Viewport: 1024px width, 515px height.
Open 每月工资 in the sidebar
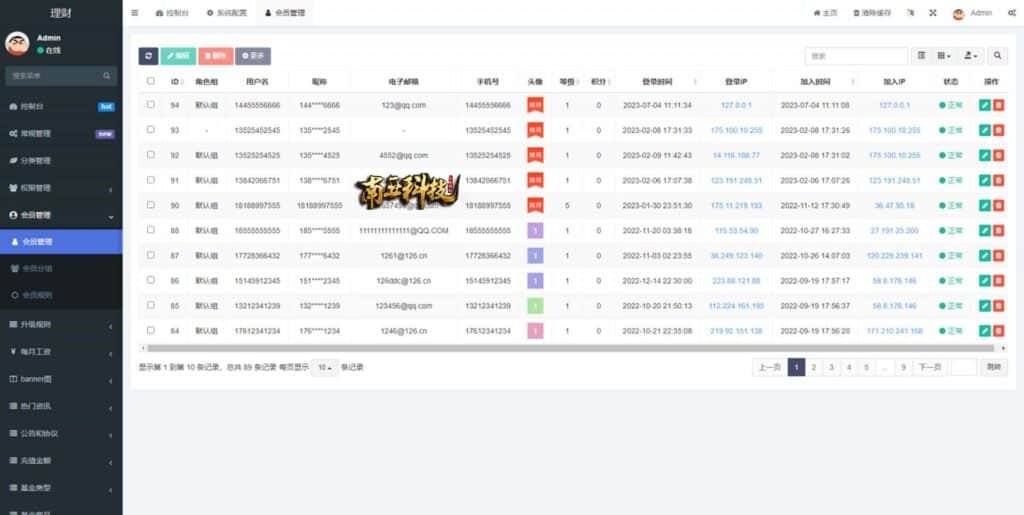pyautogui.click(x=60, y=352)
